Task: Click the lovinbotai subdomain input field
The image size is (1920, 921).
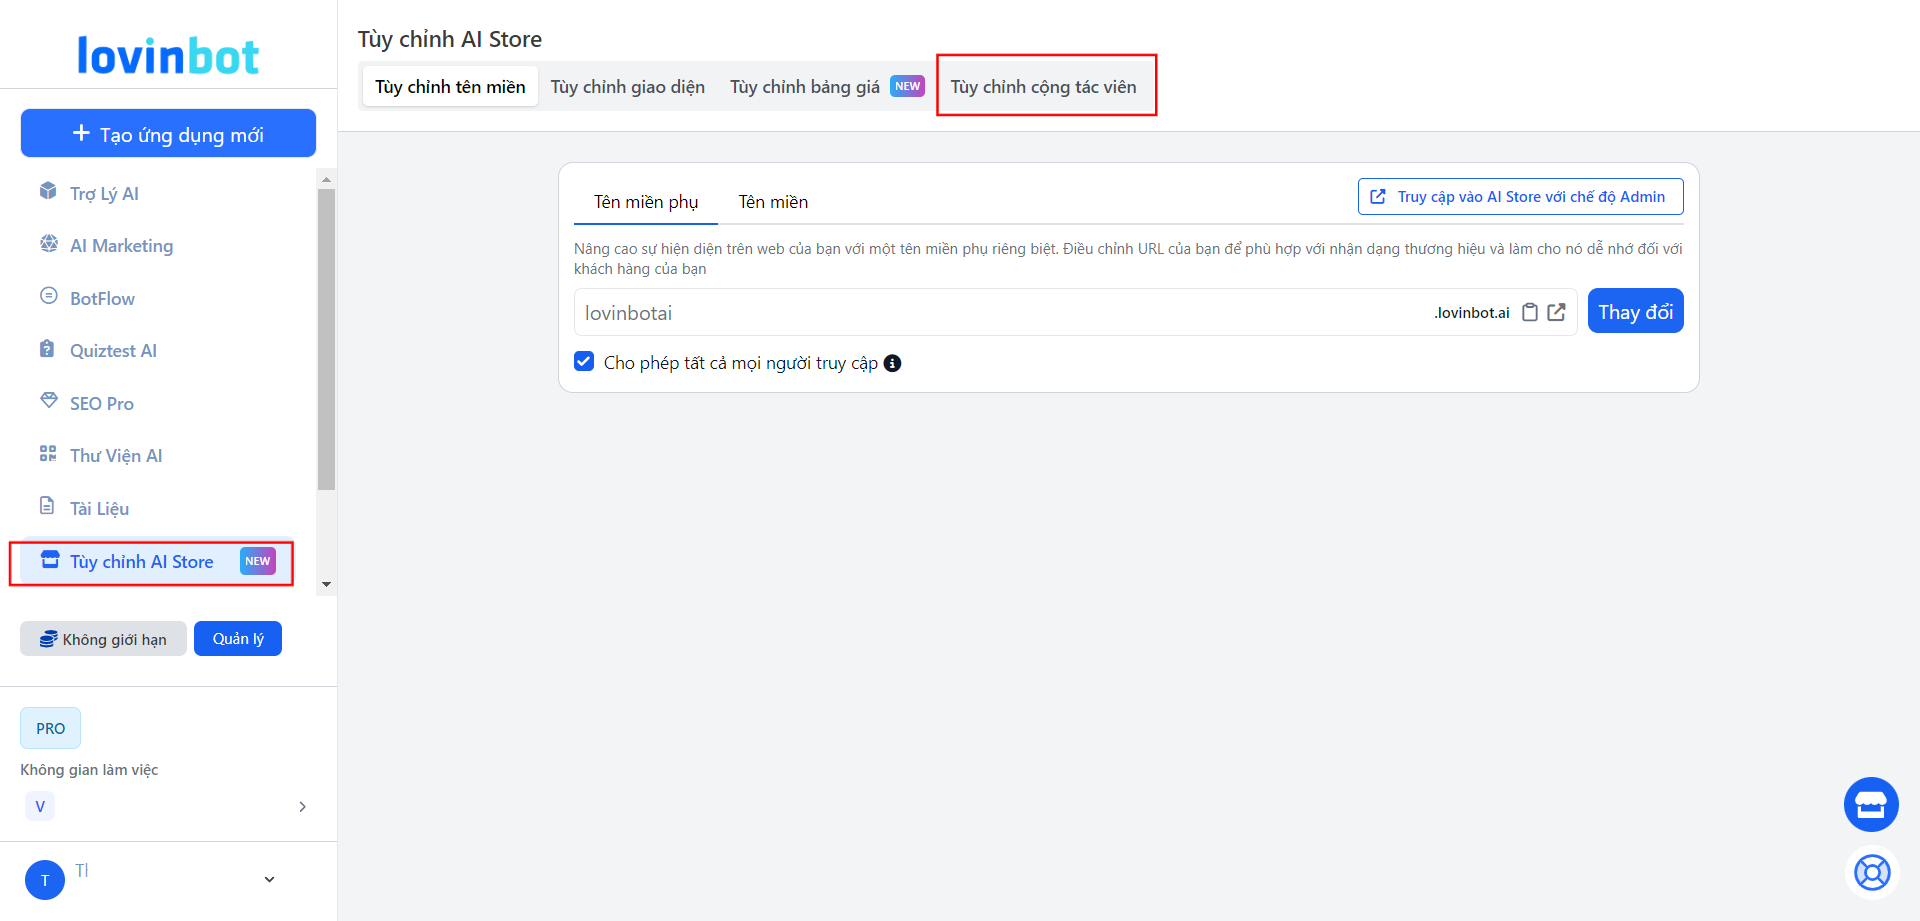Action: point(1000,313)
